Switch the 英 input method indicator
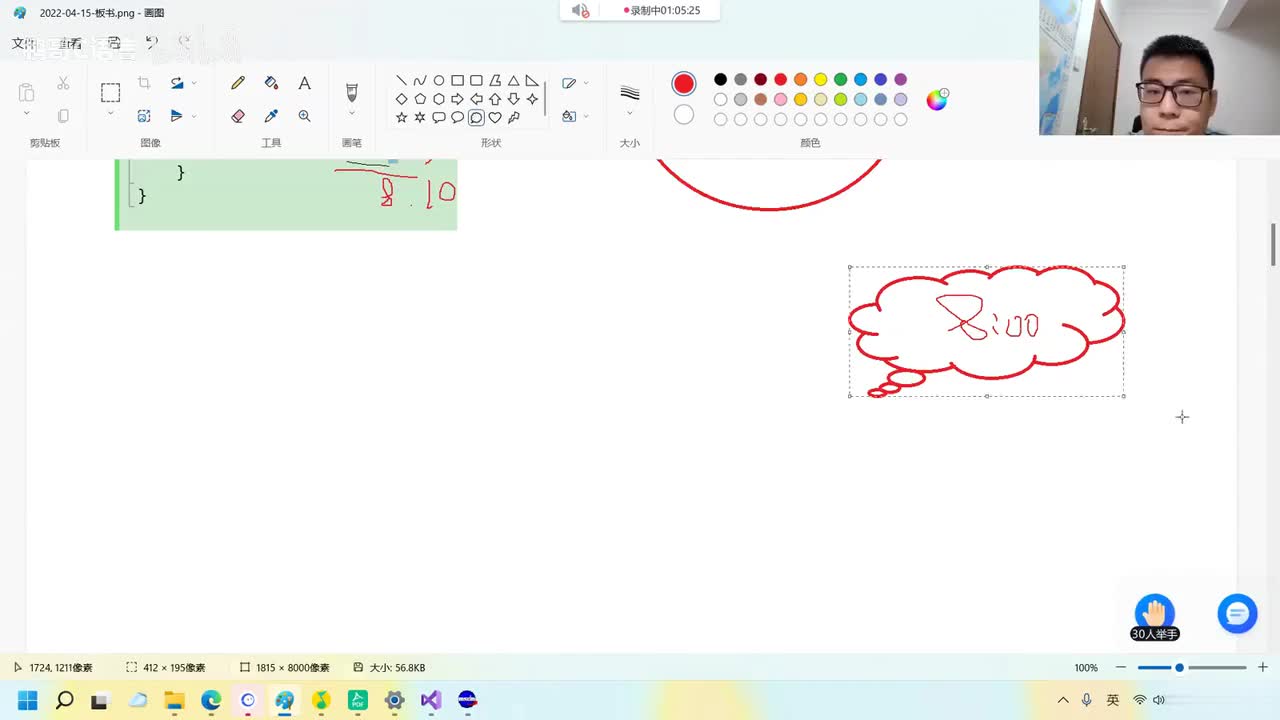The image size is (1280, 720). click(x=1113, y=700)
